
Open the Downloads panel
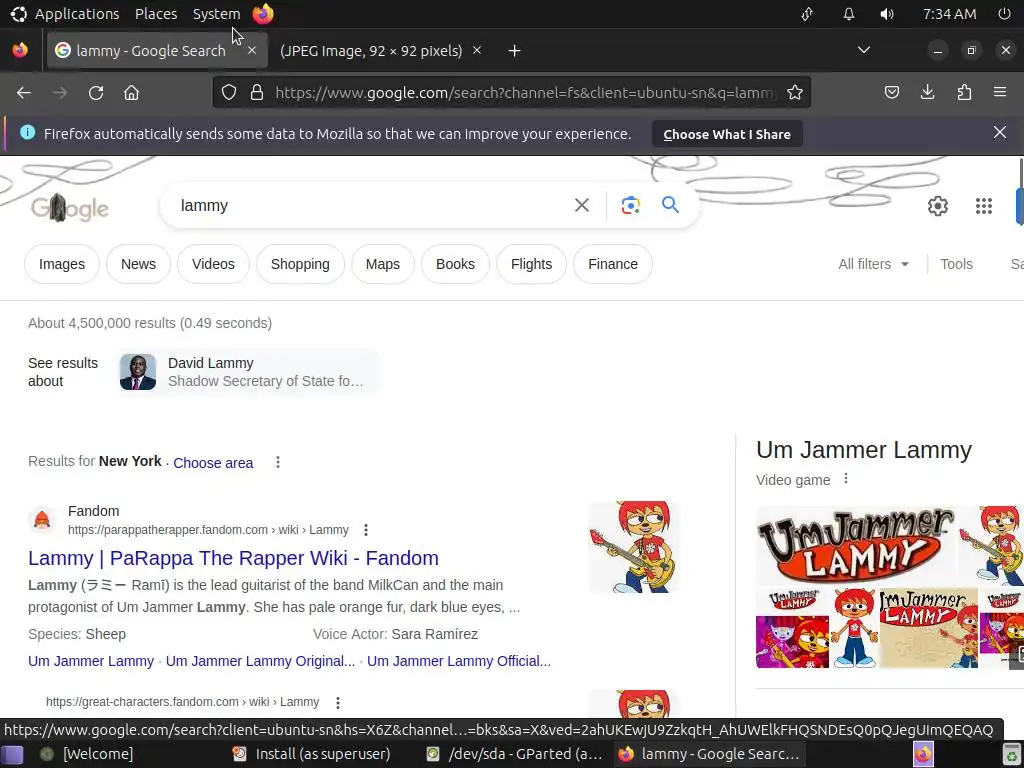coord(927,93)
